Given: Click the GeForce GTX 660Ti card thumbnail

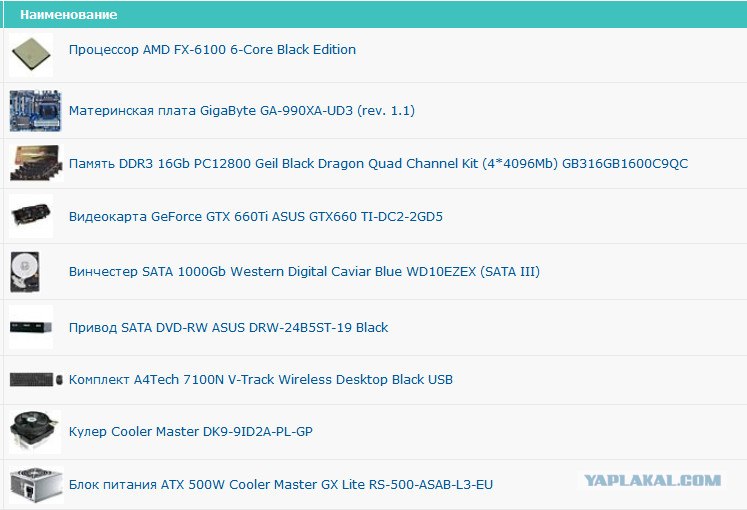Looking at the screenshot, I should click(31, 216).
